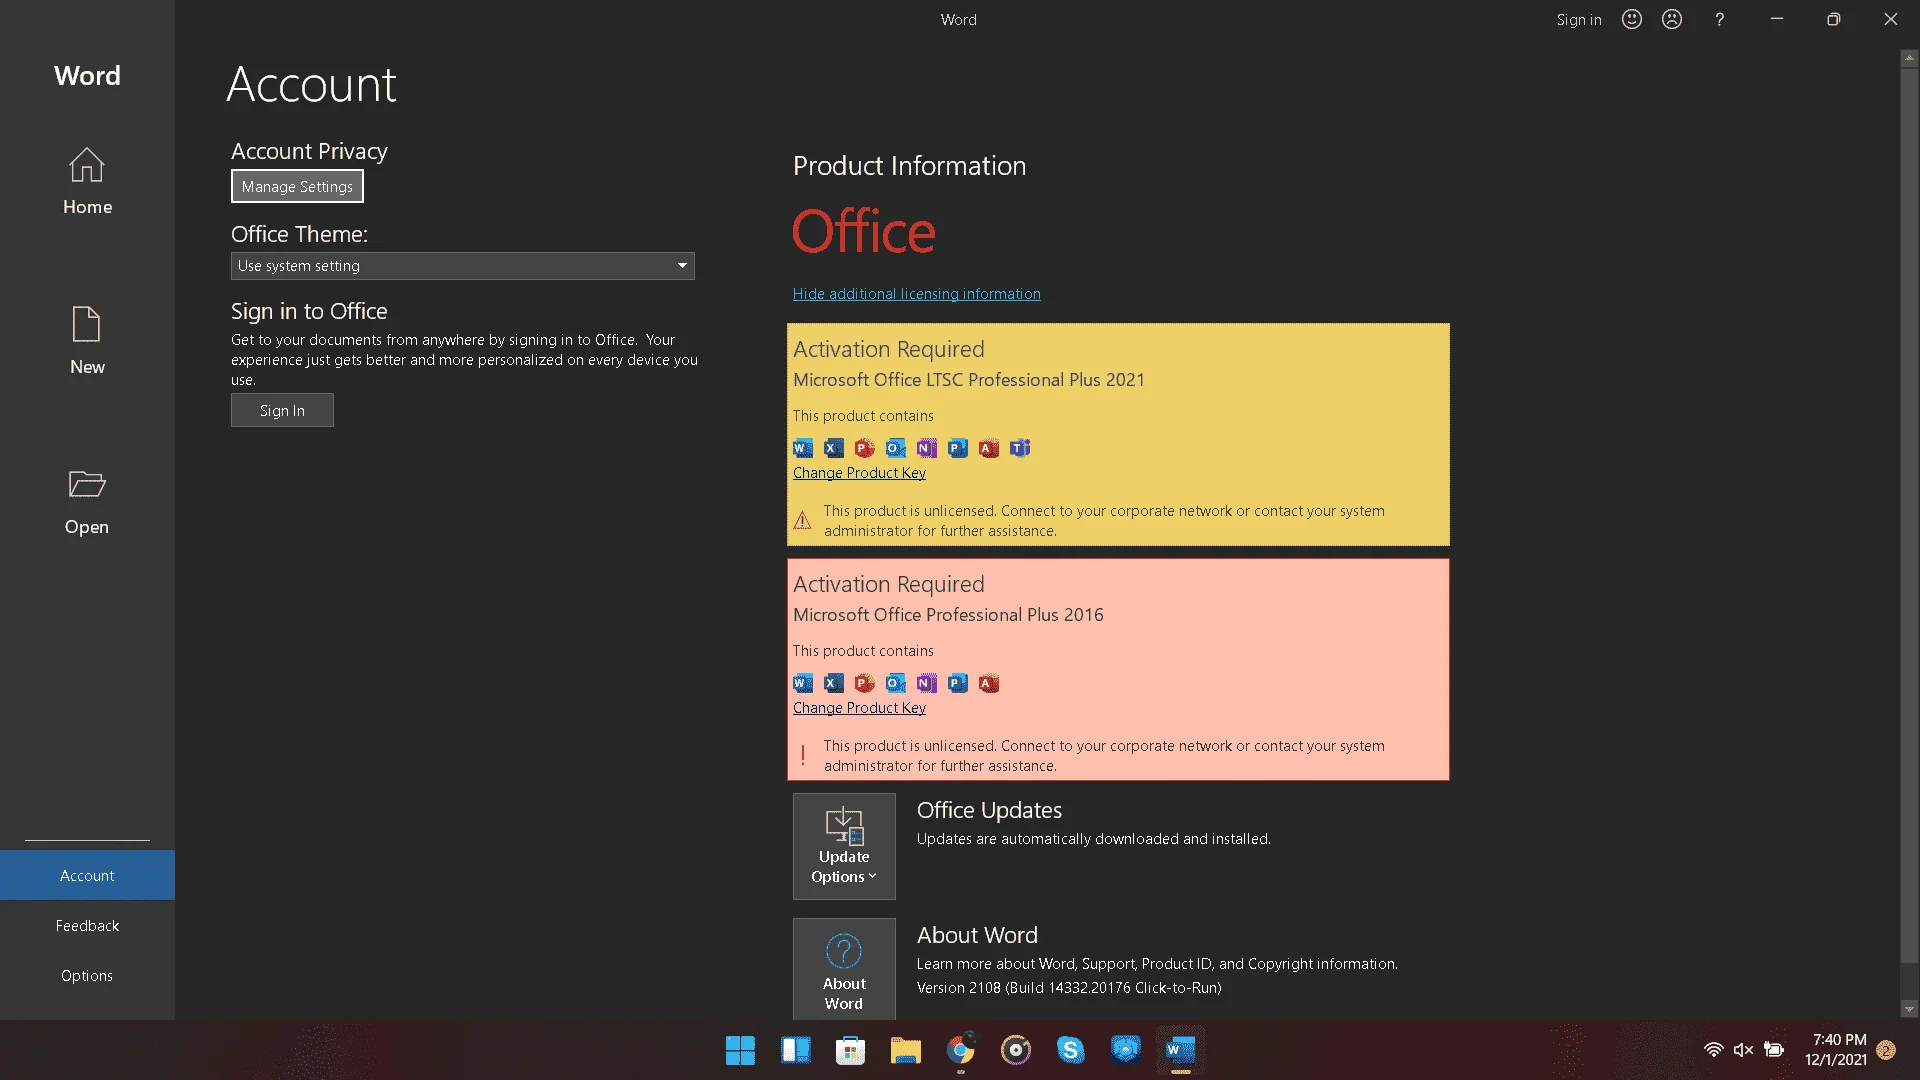This screenshot has width=1920, height=1080.
Task: Open Microsoft Store from the taskbar
Action: [850, 1050]
